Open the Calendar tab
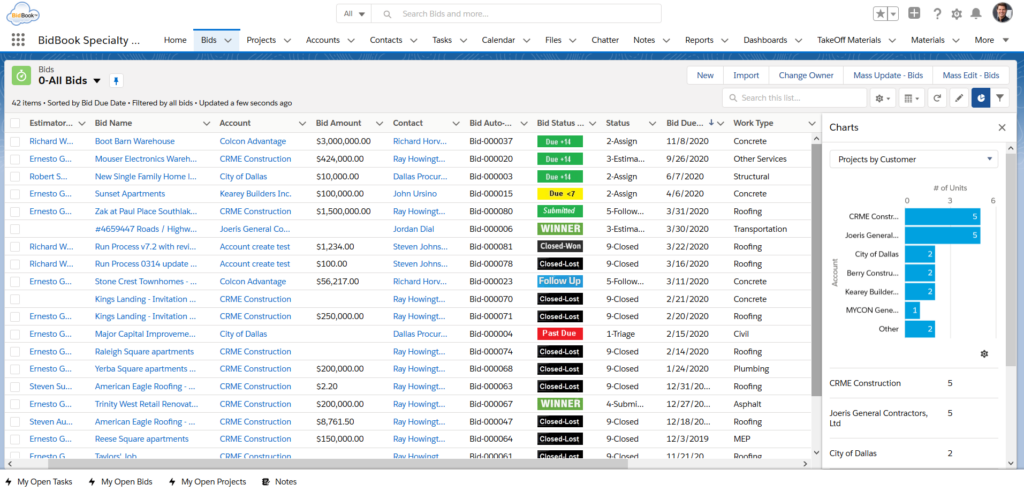Image resolution: width=1024 pixels, height=492 pixels. pos(498,40)
